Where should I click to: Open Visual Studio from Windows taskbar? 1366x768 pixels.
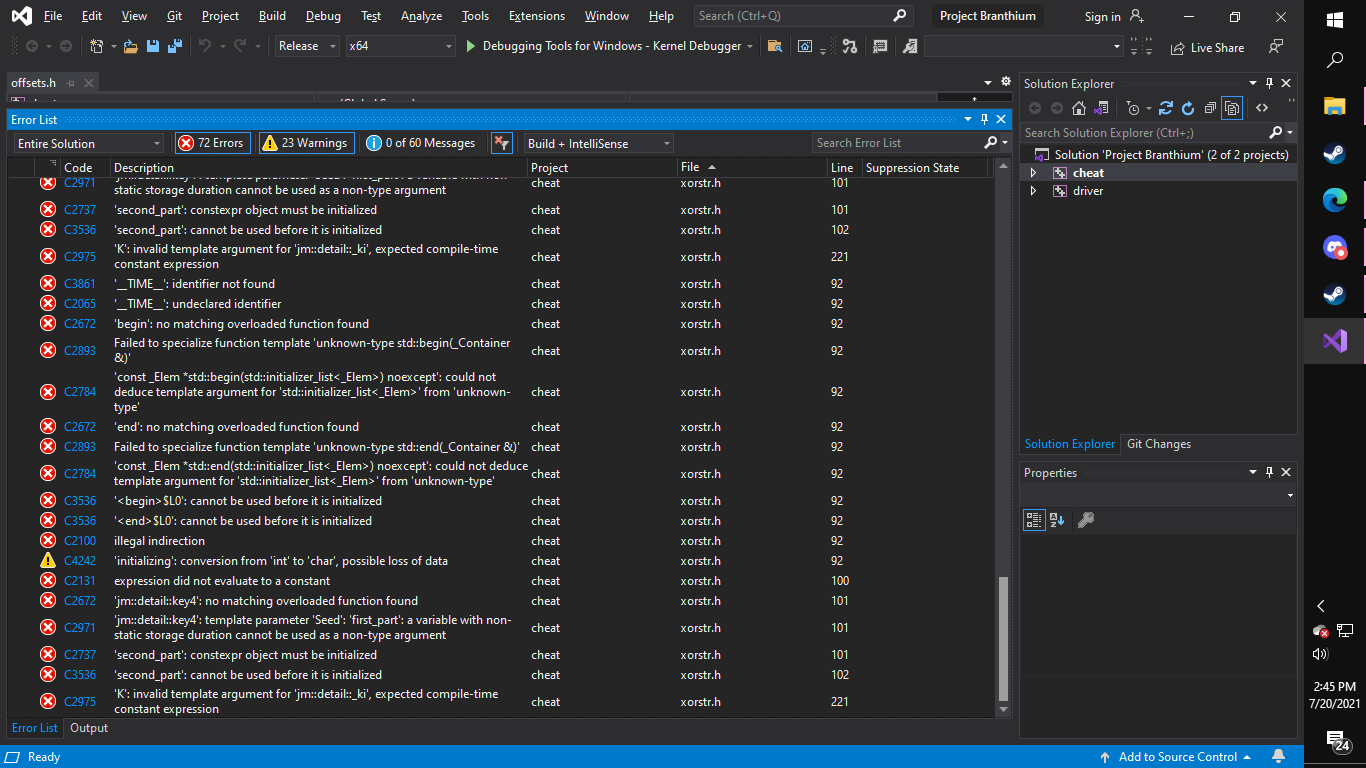tap(1335, 340)
